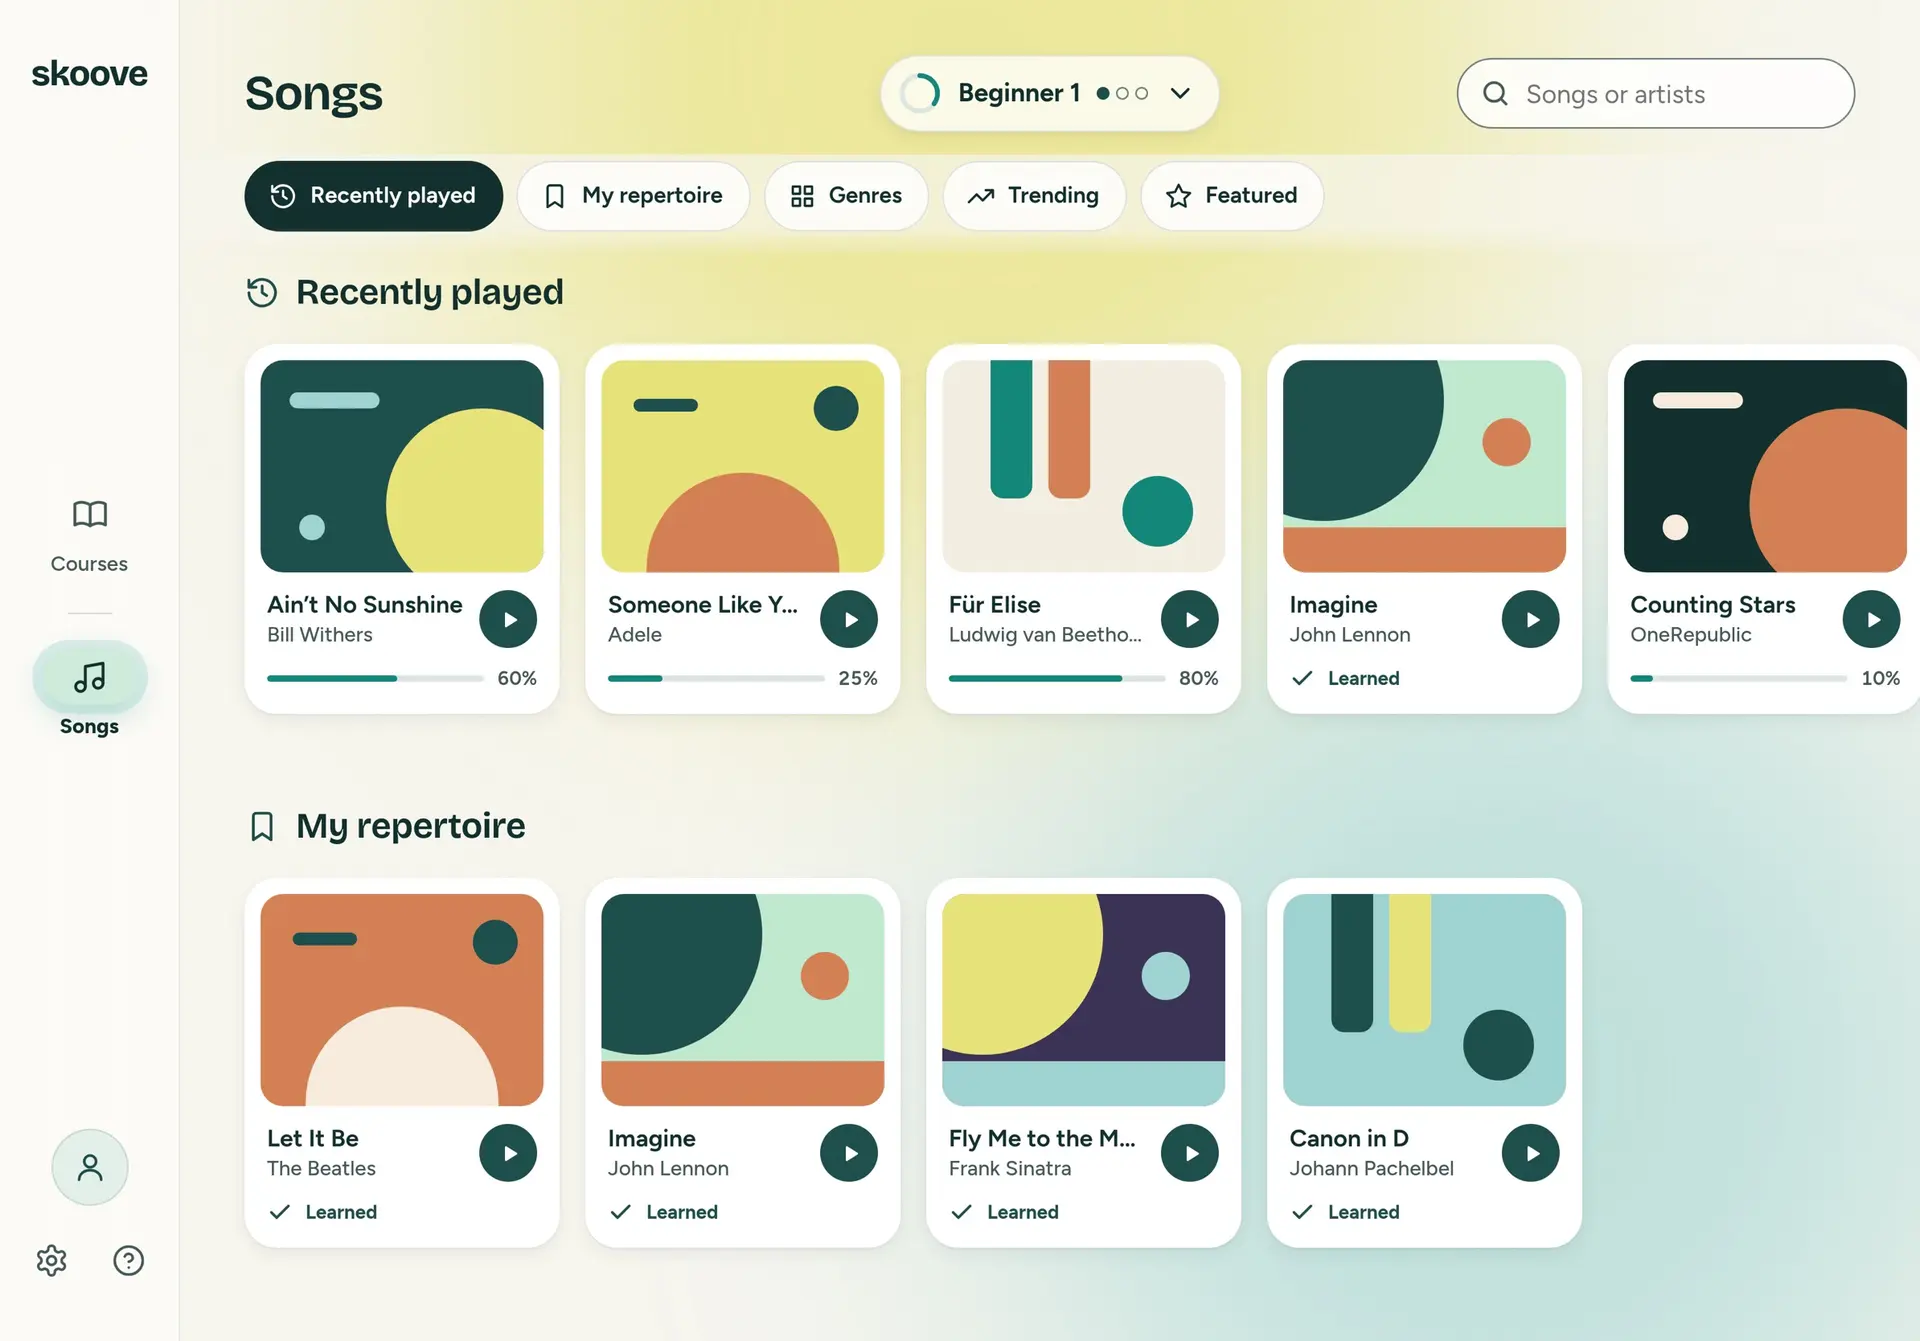Switch to the My repertoire tab
Image resolution: width=1920 pixels, height=1341 pixels.
pyautogui.click(x=633, y=196)
